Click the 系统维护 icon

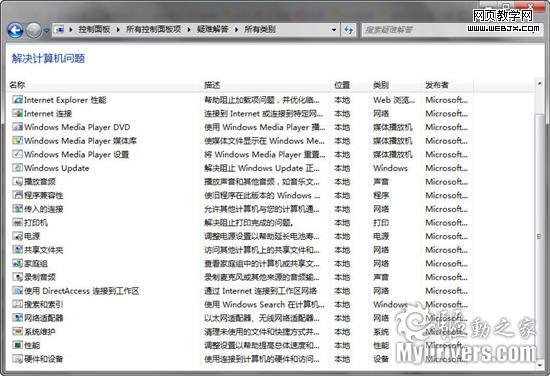(18, 332)
